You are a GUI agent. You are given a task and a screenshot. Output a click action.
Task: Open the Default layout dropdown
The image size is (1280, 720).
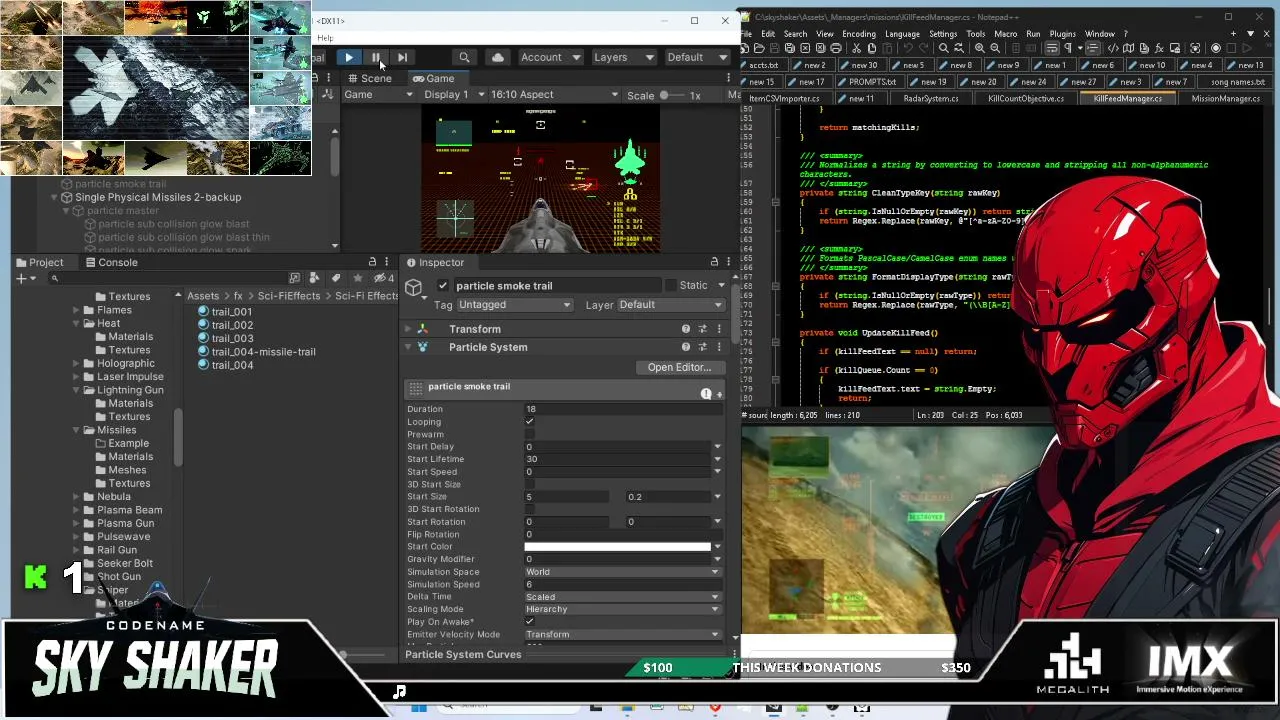[696, 58]
